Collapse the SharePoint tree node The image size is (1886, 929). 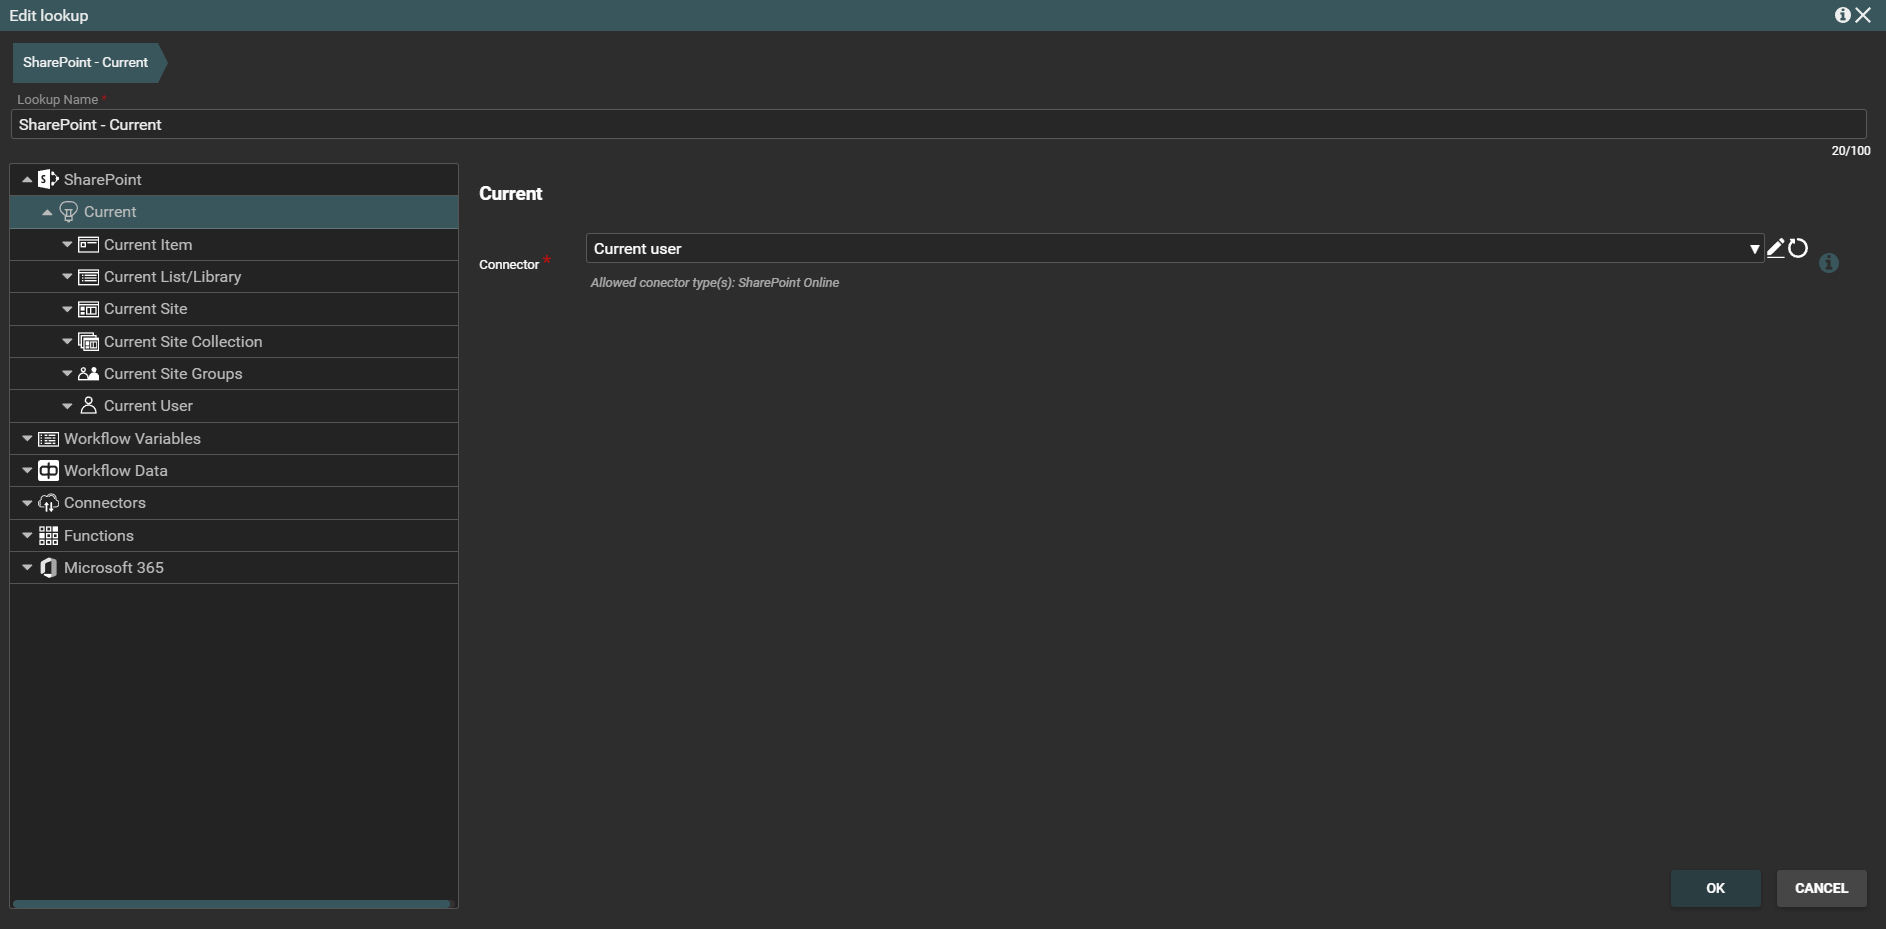pos(27,180)
